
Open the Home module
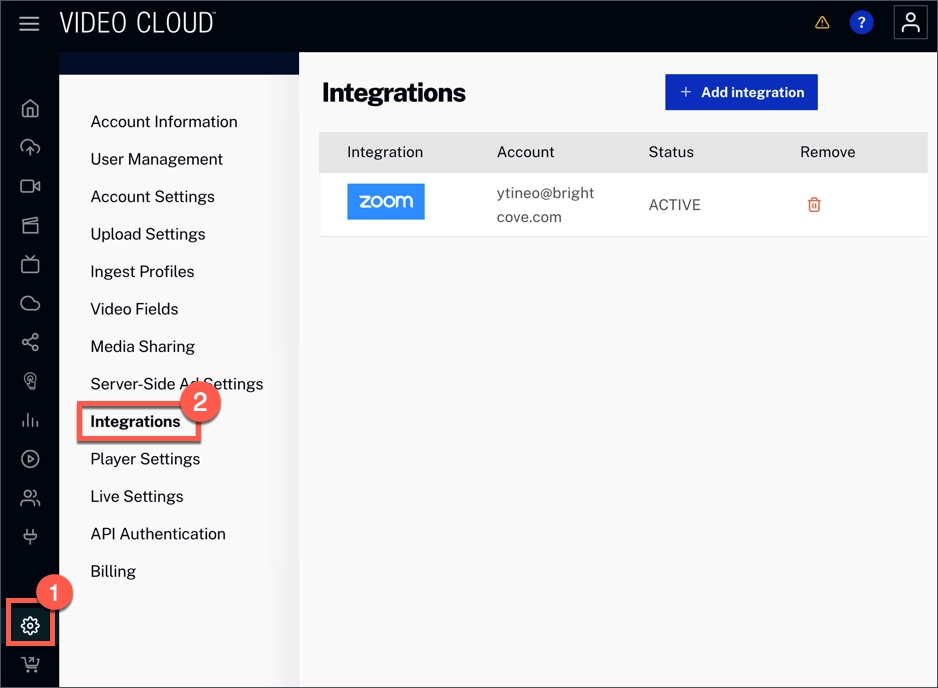[29, 108]
